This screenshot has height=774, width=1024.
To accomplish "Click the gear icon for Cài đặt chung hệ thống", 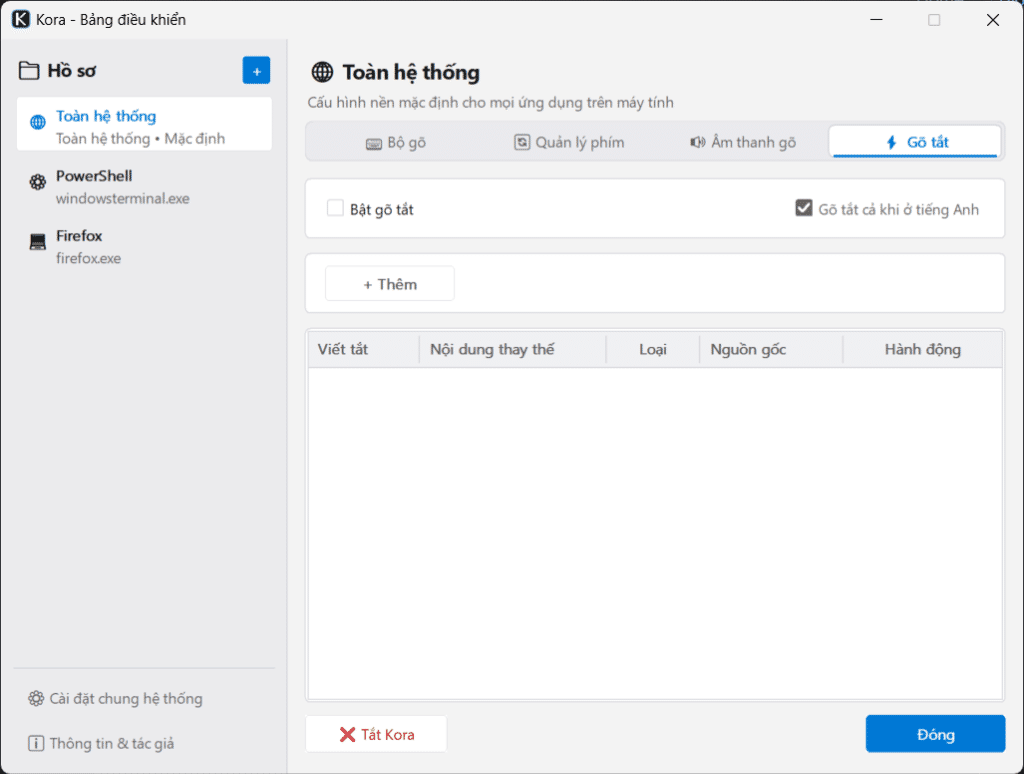I will (x=36, y=698).
